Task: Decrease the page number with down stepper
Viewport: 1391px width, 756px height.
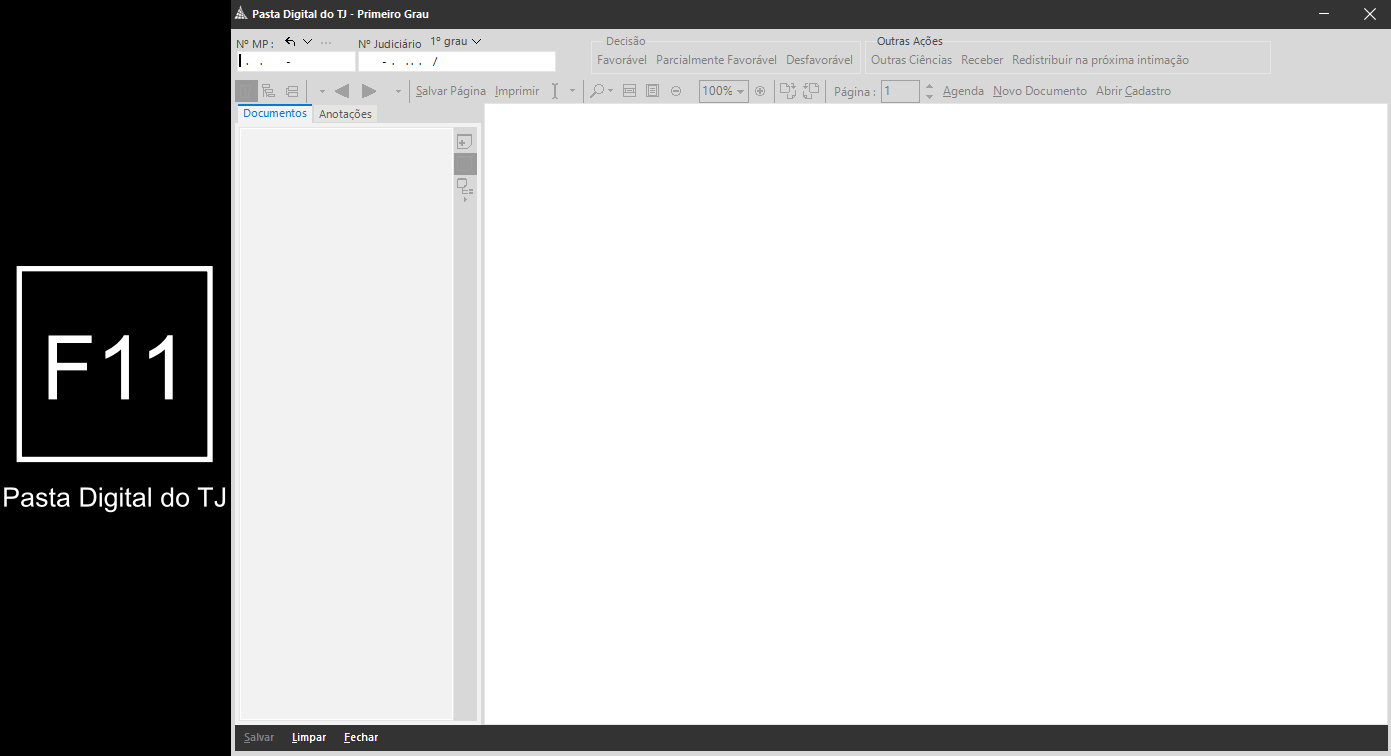Action: pyautogui.click(x=930, y=96)
